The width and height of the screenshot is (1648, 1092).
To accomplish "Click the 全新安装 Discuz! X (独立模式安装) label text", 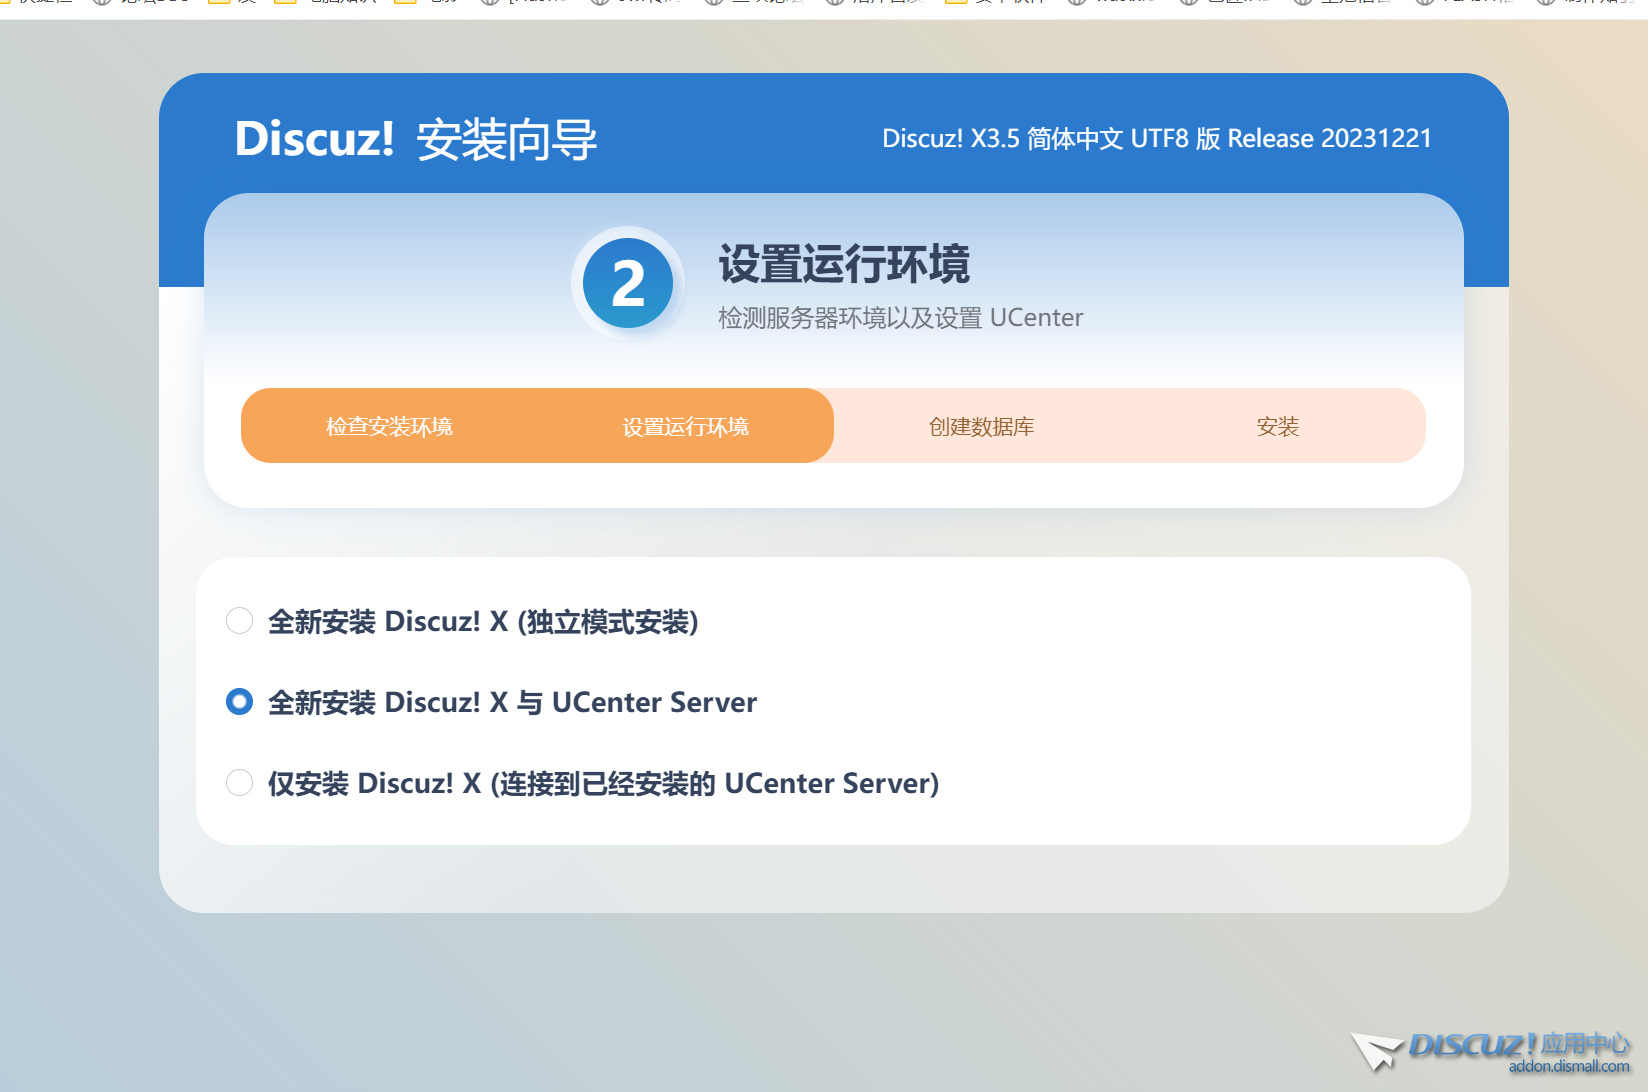I will click(x=483, y=622).
